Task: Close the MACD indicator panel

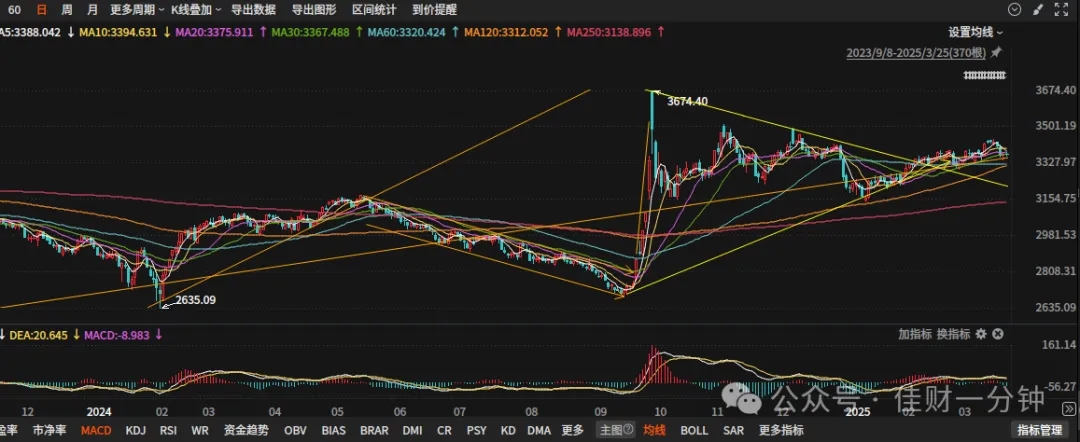Action: point(998,334)
